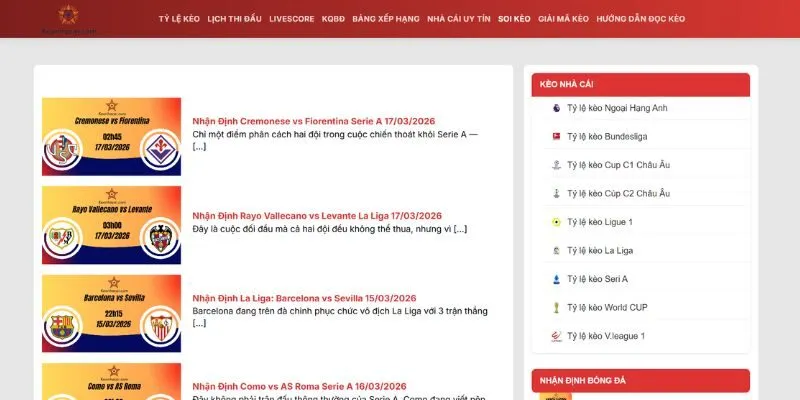Click the Cremonese vs Fiorentina match thumbnail
This screenshot has width=800, height=400.
click(111, 136)
